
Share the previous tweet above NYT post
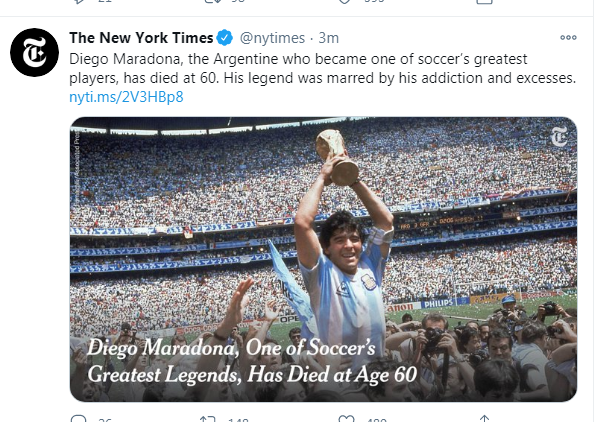(x=484, y=4)
